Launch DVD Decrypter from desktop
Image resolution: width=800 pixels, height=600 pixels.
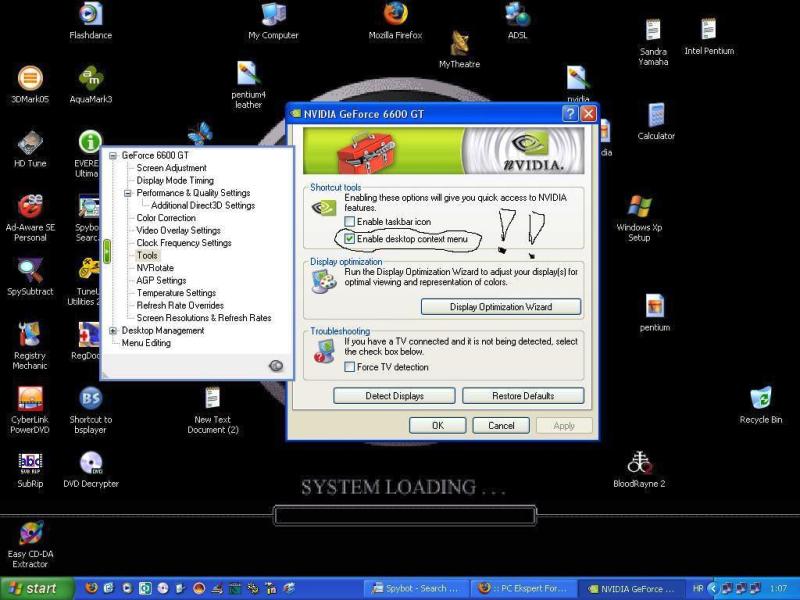(91, 463)
